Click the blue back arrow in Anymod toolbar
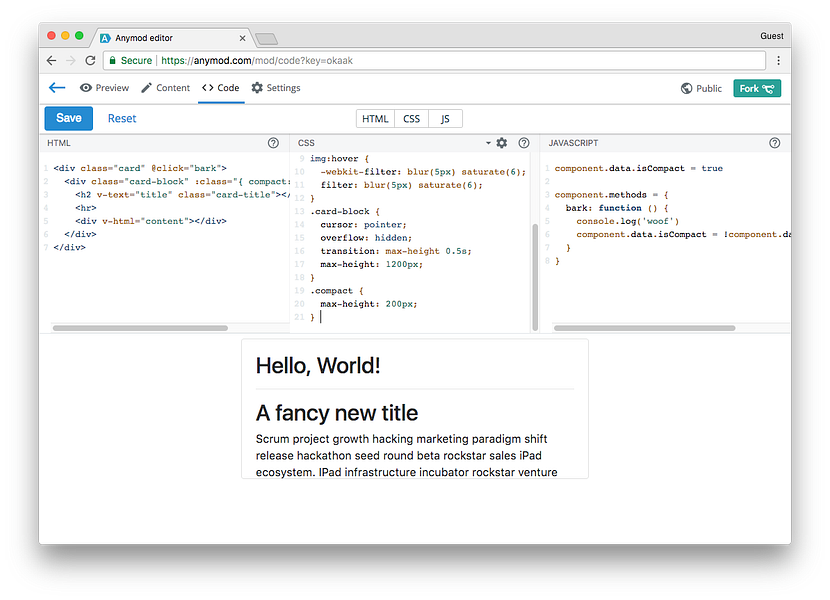The width and height of the screenshot is (830, 600). pos(57,87)
